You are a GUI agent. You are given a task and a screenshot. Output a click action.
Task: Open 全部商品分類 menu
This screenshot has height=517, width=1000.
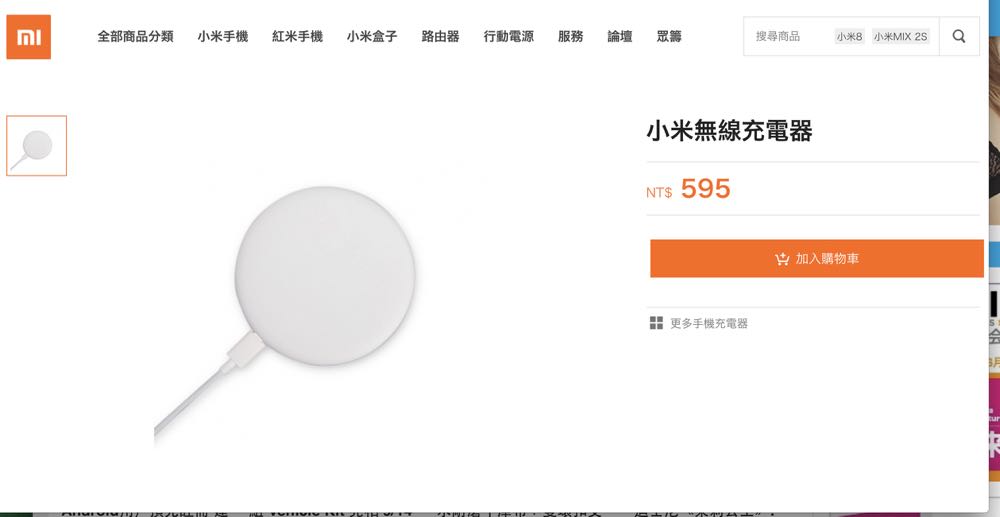click(x=135, y=37)
